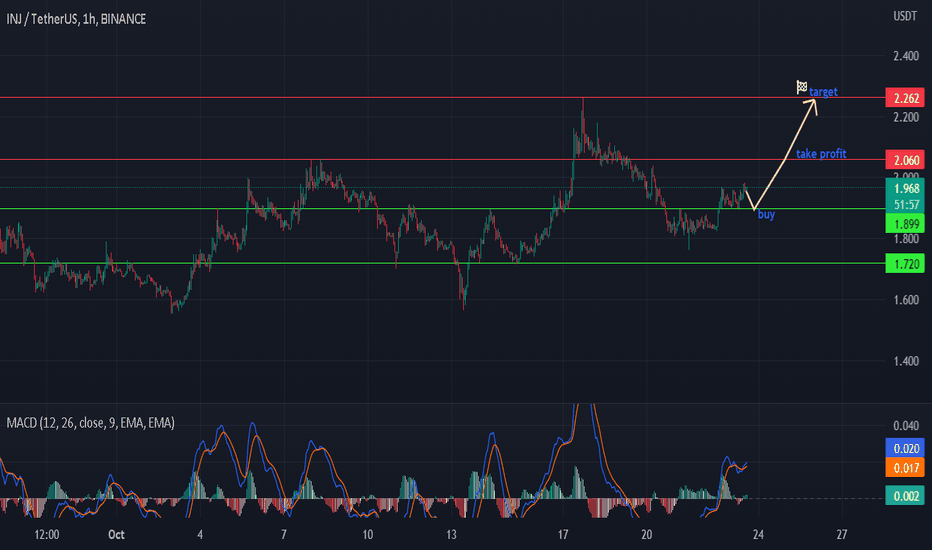Click the '12:00' time axis label
Viewport: 932px width, 550px height.
[46, 535]
